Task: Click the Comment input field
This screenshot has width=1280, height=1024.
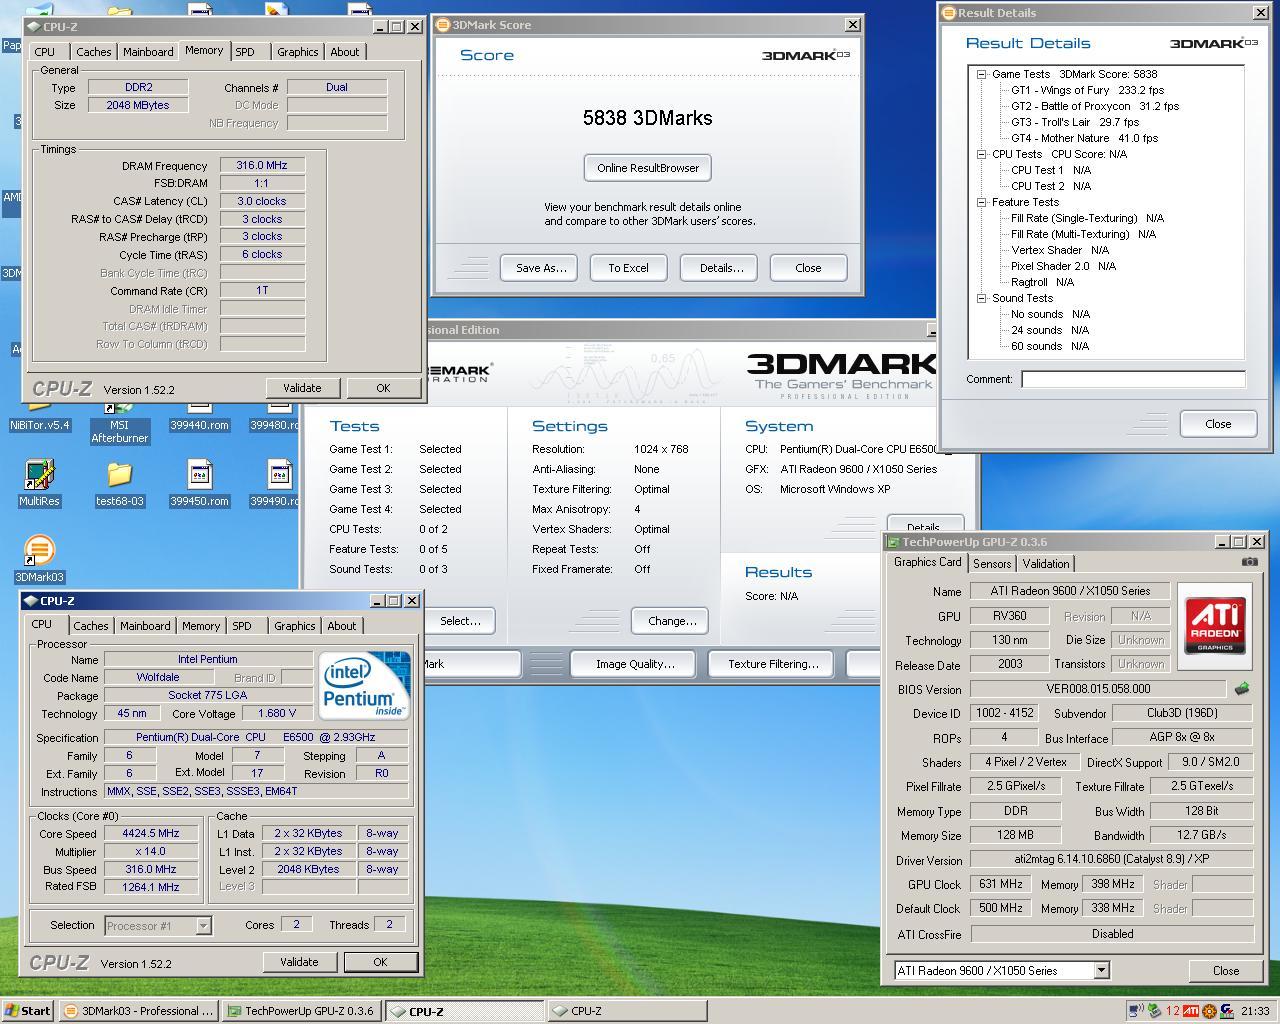Action: tap(1133, 379)
